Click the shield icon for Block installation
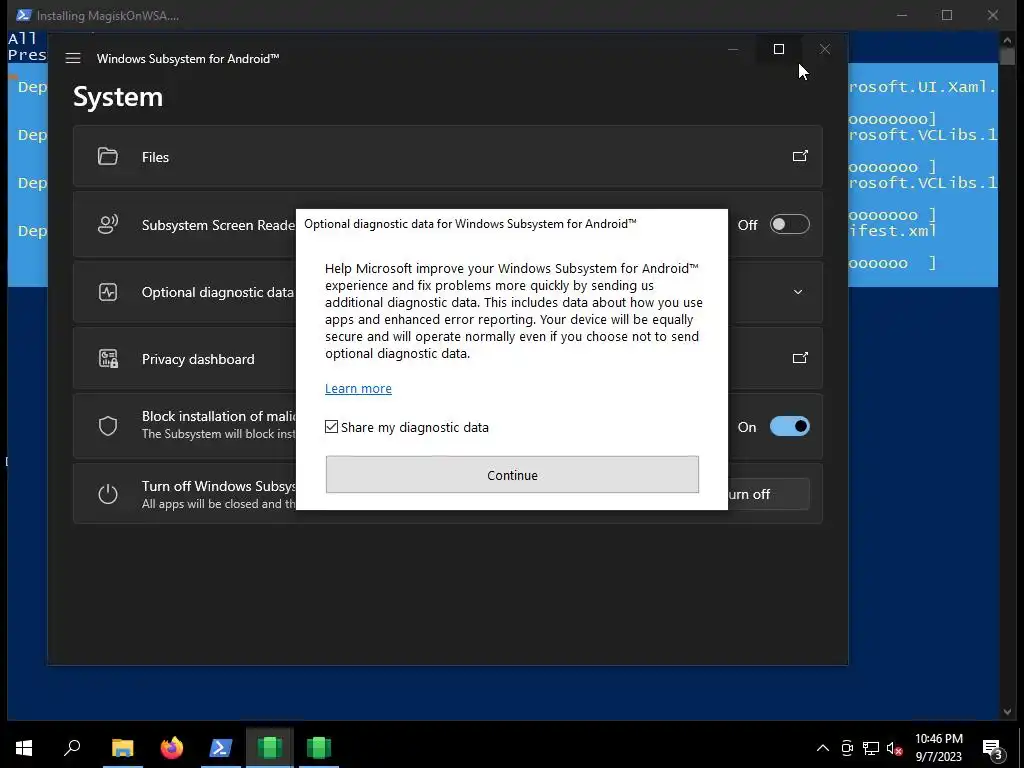Viewport: 1024px width, 768px height. tap(108, 426)
